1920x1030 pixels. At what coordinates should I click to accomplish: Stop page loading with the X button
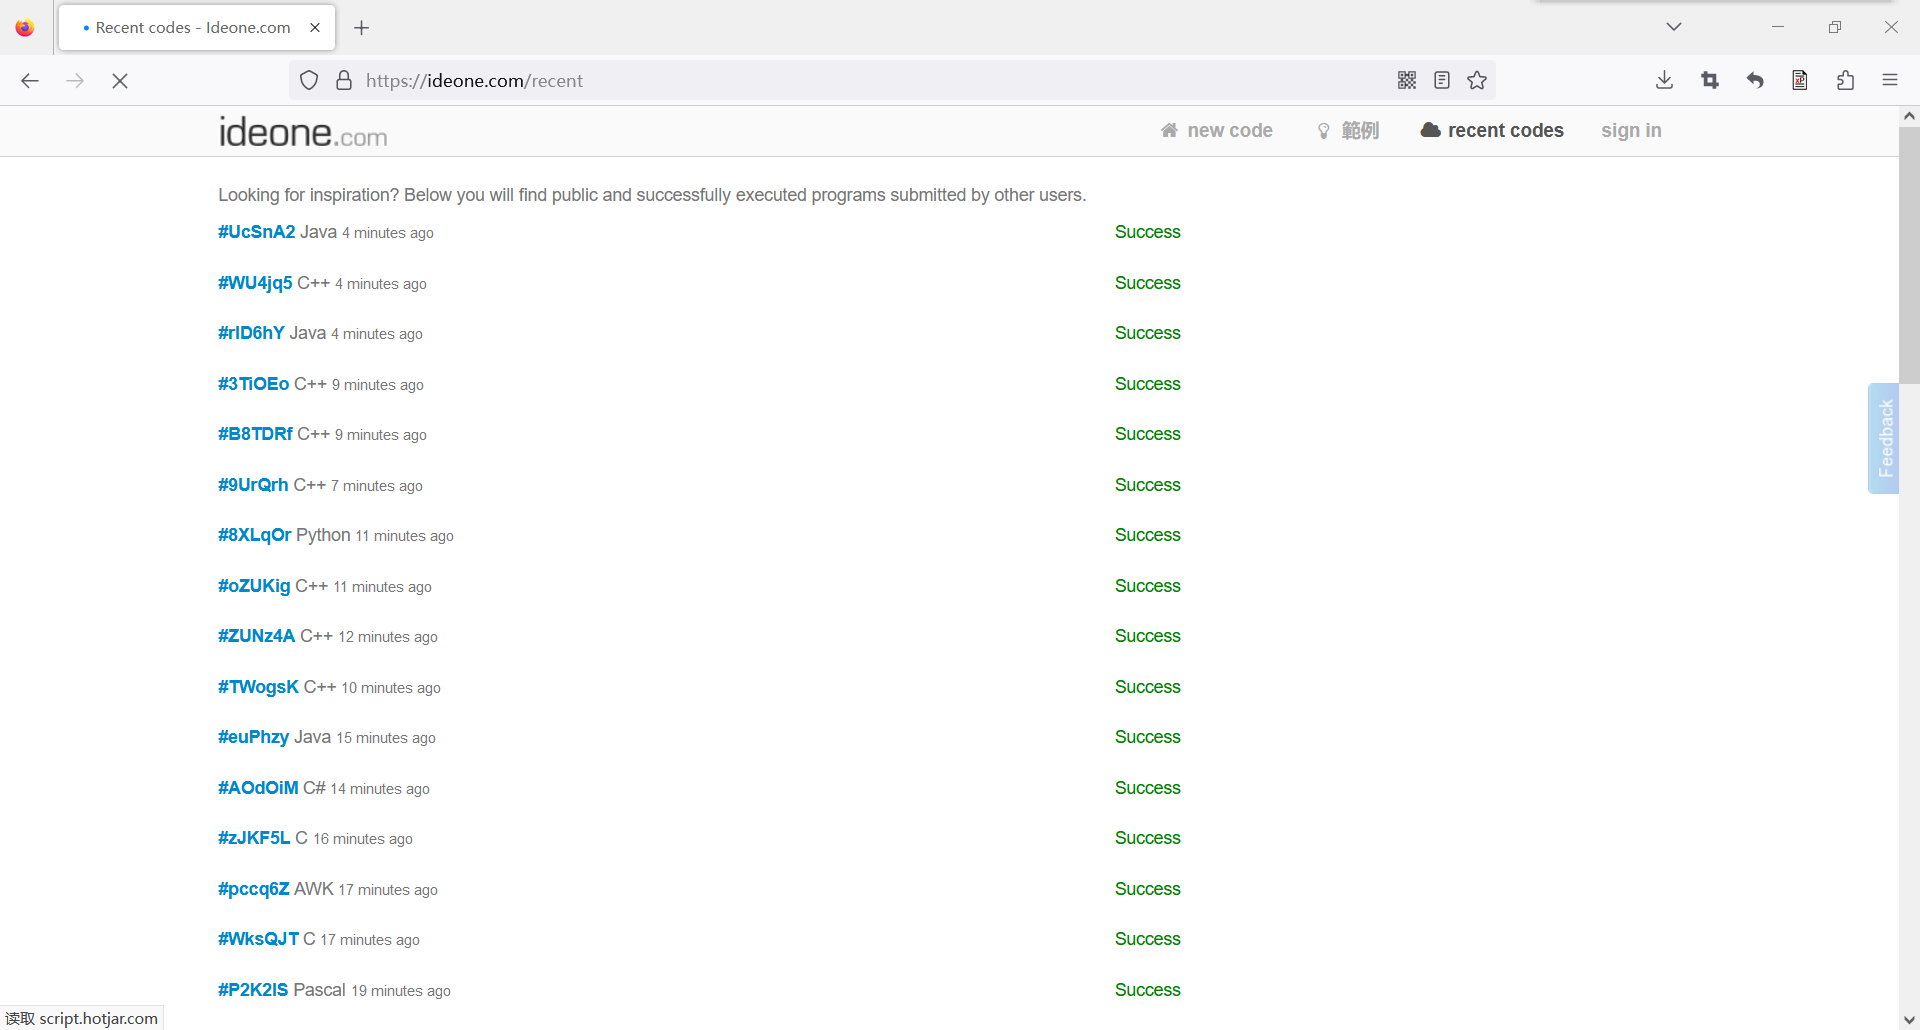click(x=120, y=81)
